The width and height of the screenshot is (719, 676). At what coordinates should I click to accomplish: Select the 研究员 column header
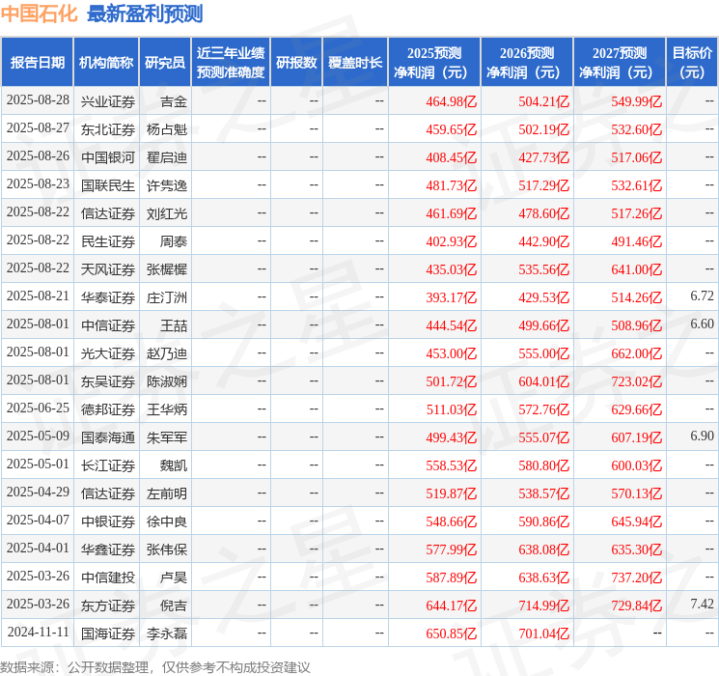coord(165,62)
